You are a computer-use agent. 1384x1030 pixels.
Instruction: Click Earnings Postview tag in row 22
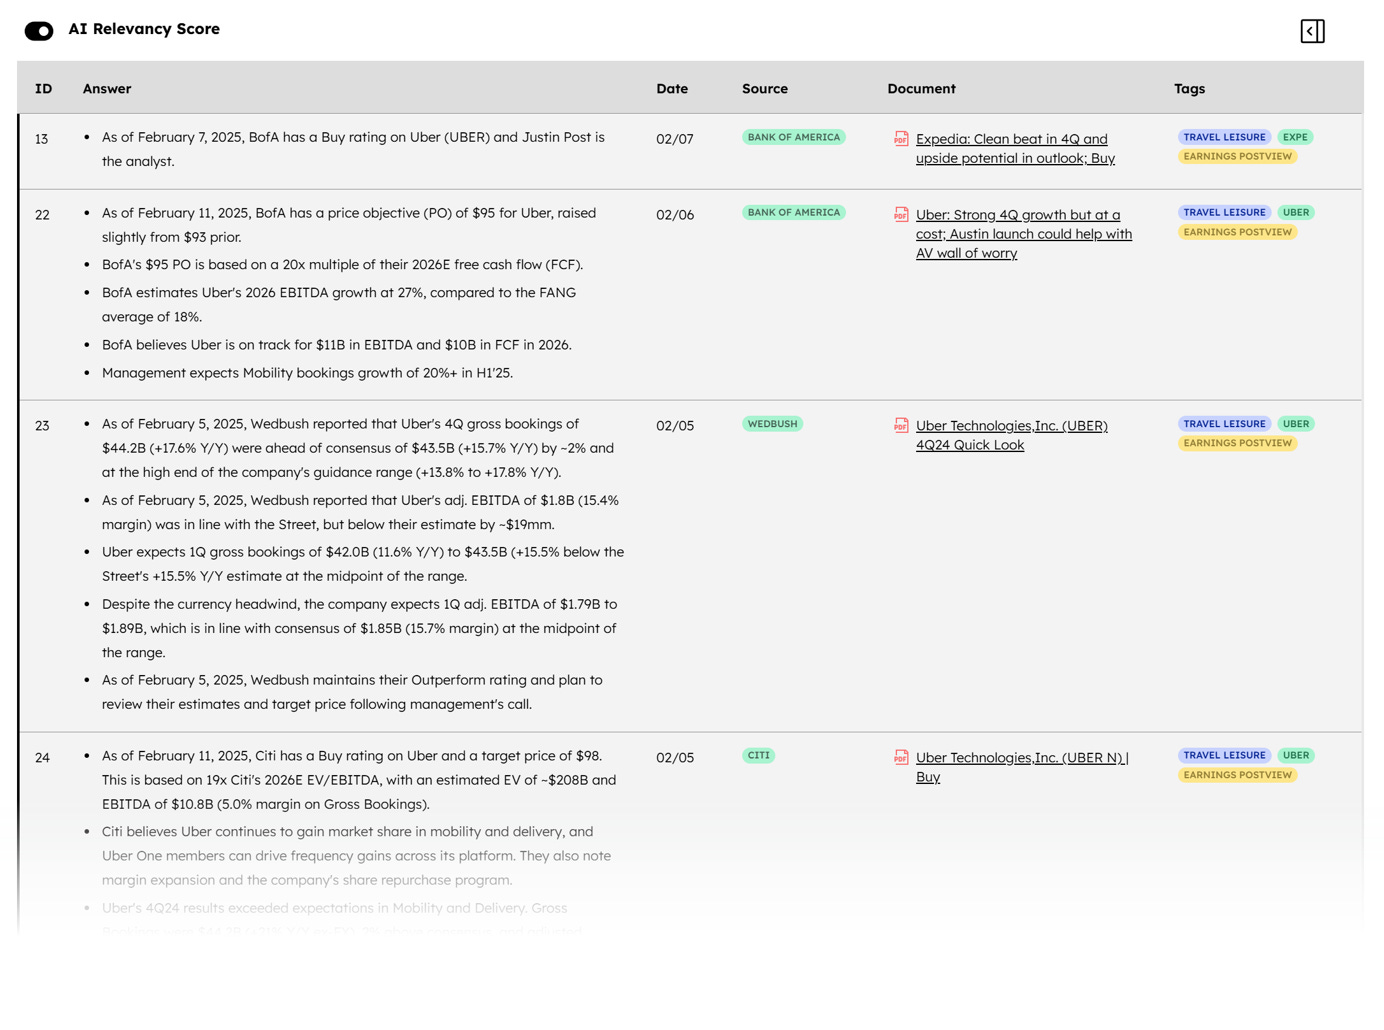[x=1237, y=232]
